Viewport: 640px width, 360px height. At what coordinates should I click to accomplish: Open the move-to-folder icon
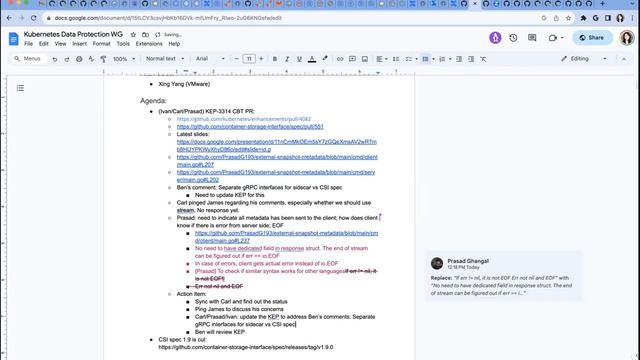pos(145,35)
